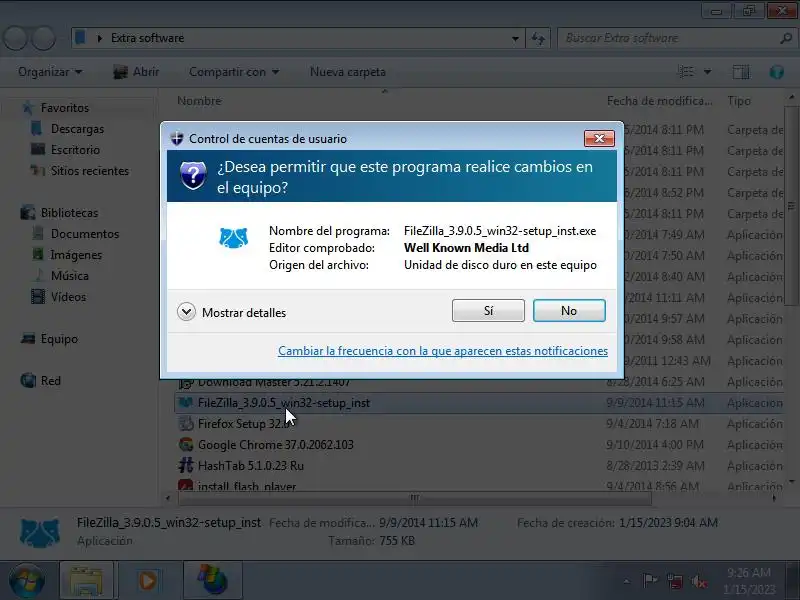Click vertical scrollbar down arrow
800x600 pixels.
point(791,482)
